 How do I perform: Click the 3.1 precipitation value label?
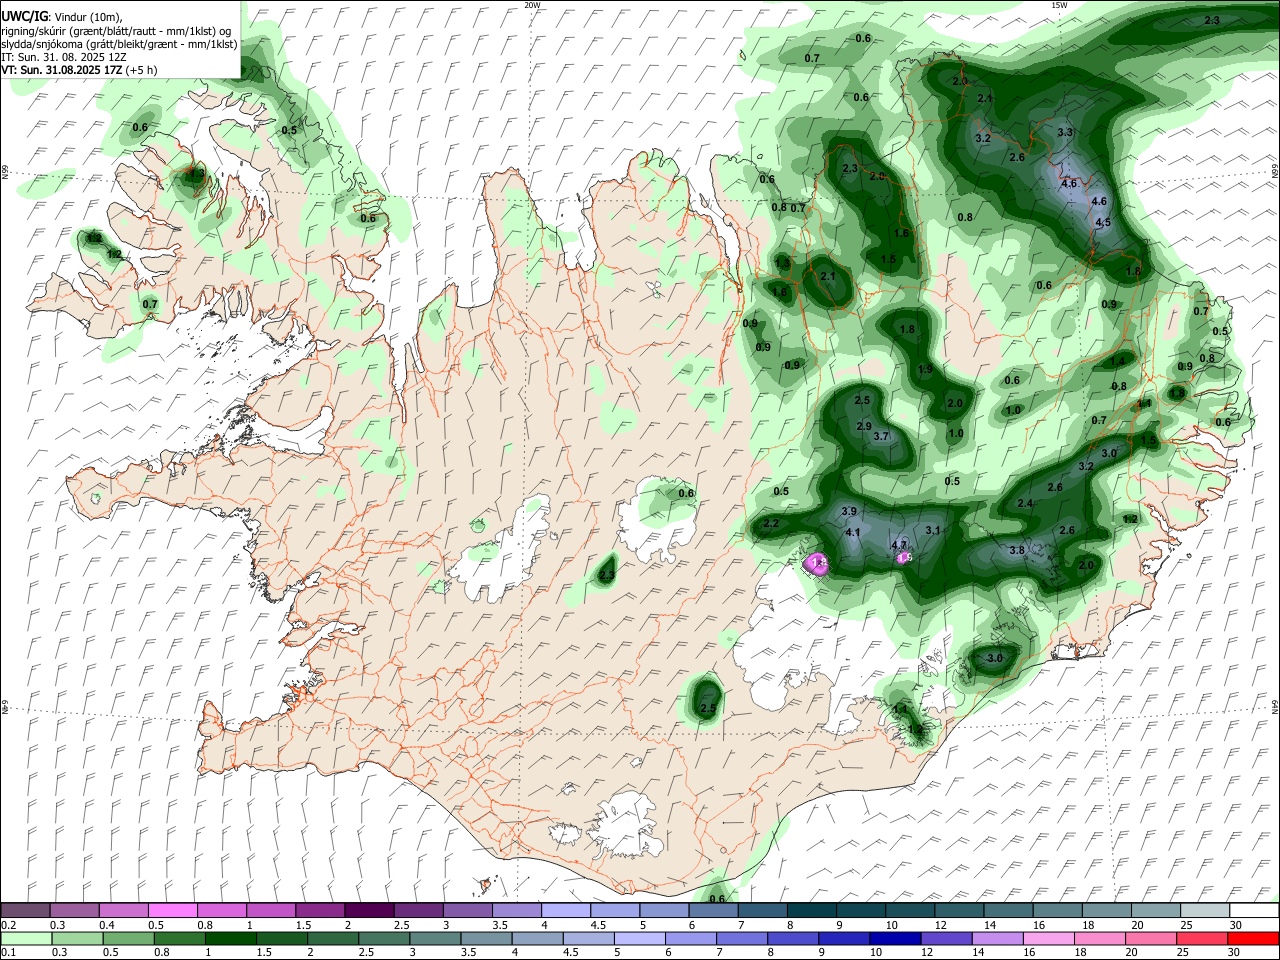coord(934,529)
